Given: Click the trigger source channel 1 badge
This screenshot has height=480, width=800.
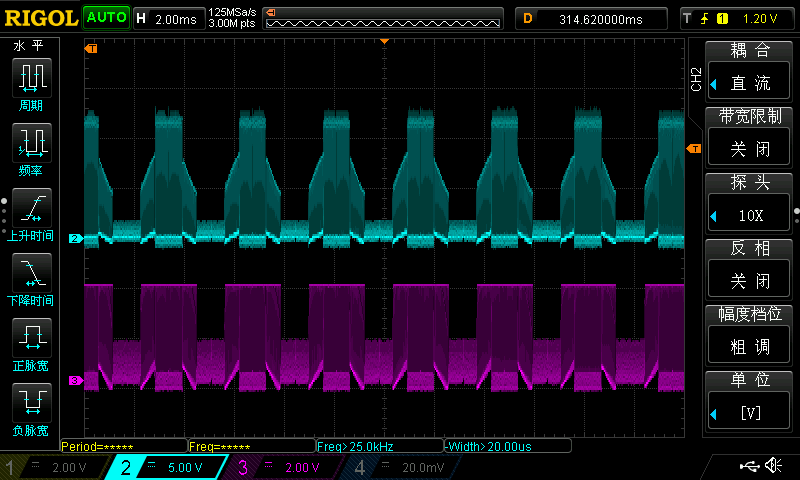Looking at the screenshot, I should (x=722, y=19).
